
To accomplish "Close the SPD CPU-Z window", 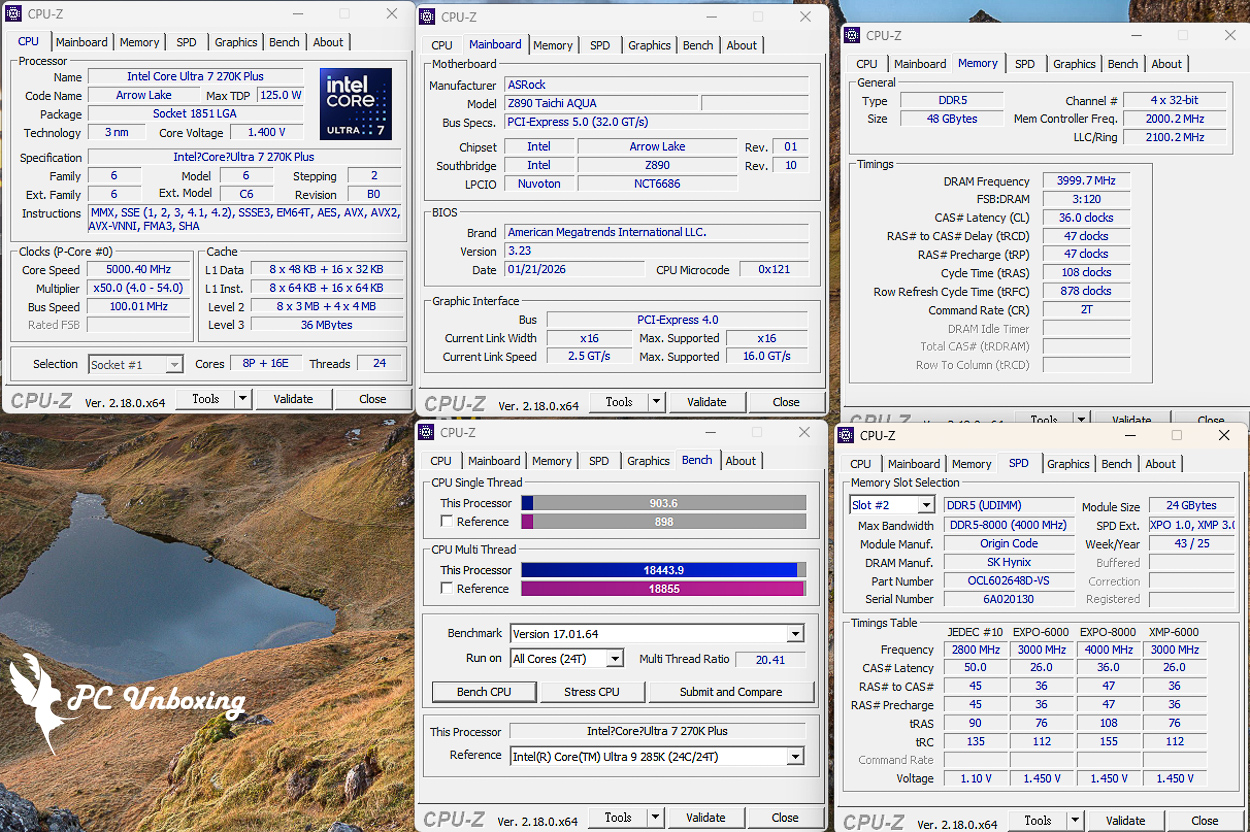I will [1223, 436].
